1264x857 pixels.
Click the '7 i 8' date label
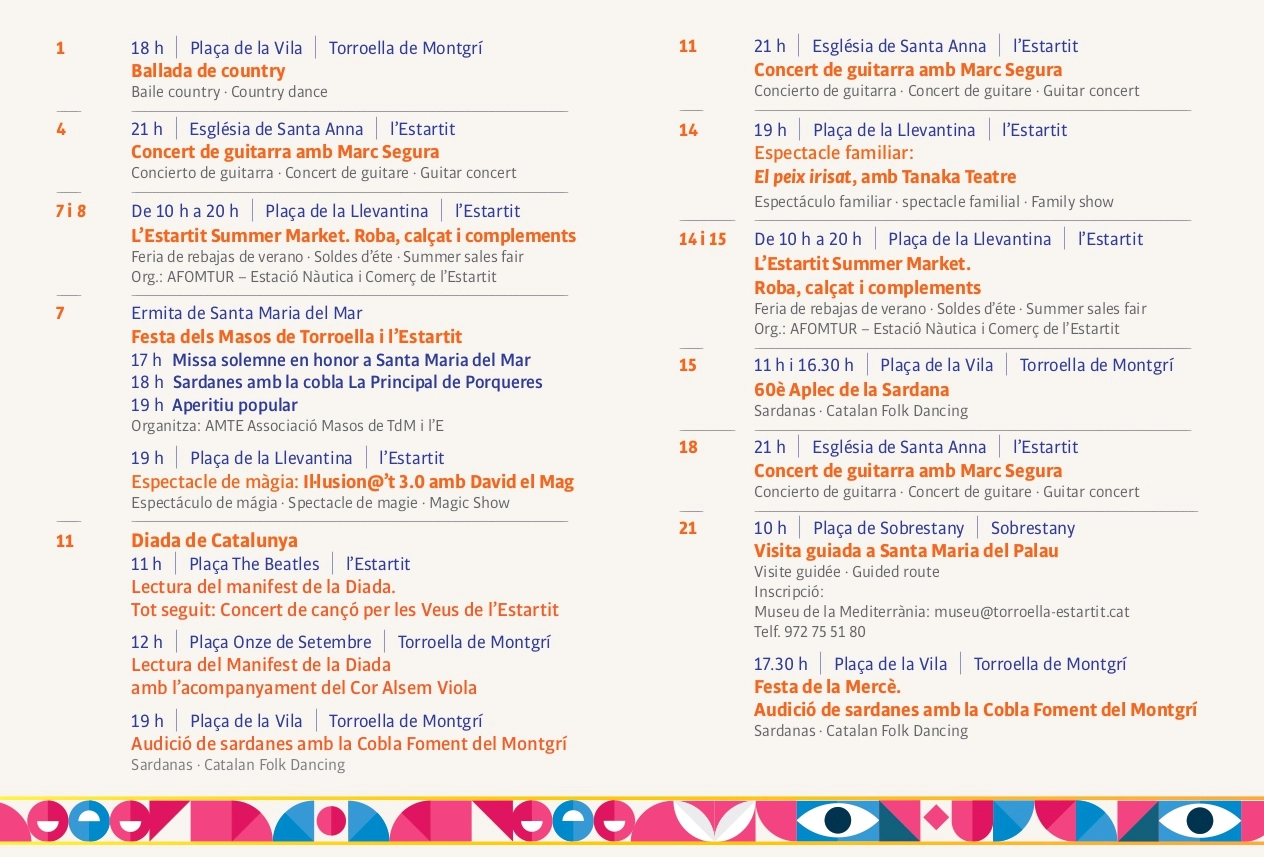click(x=71, y=211)
